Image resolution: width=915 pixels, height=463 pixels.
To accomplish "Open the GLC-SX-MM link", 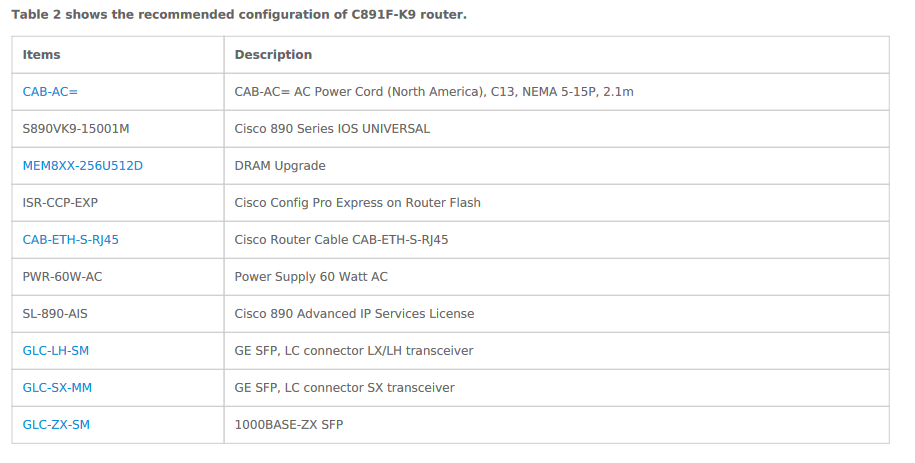I will [57, 388].
